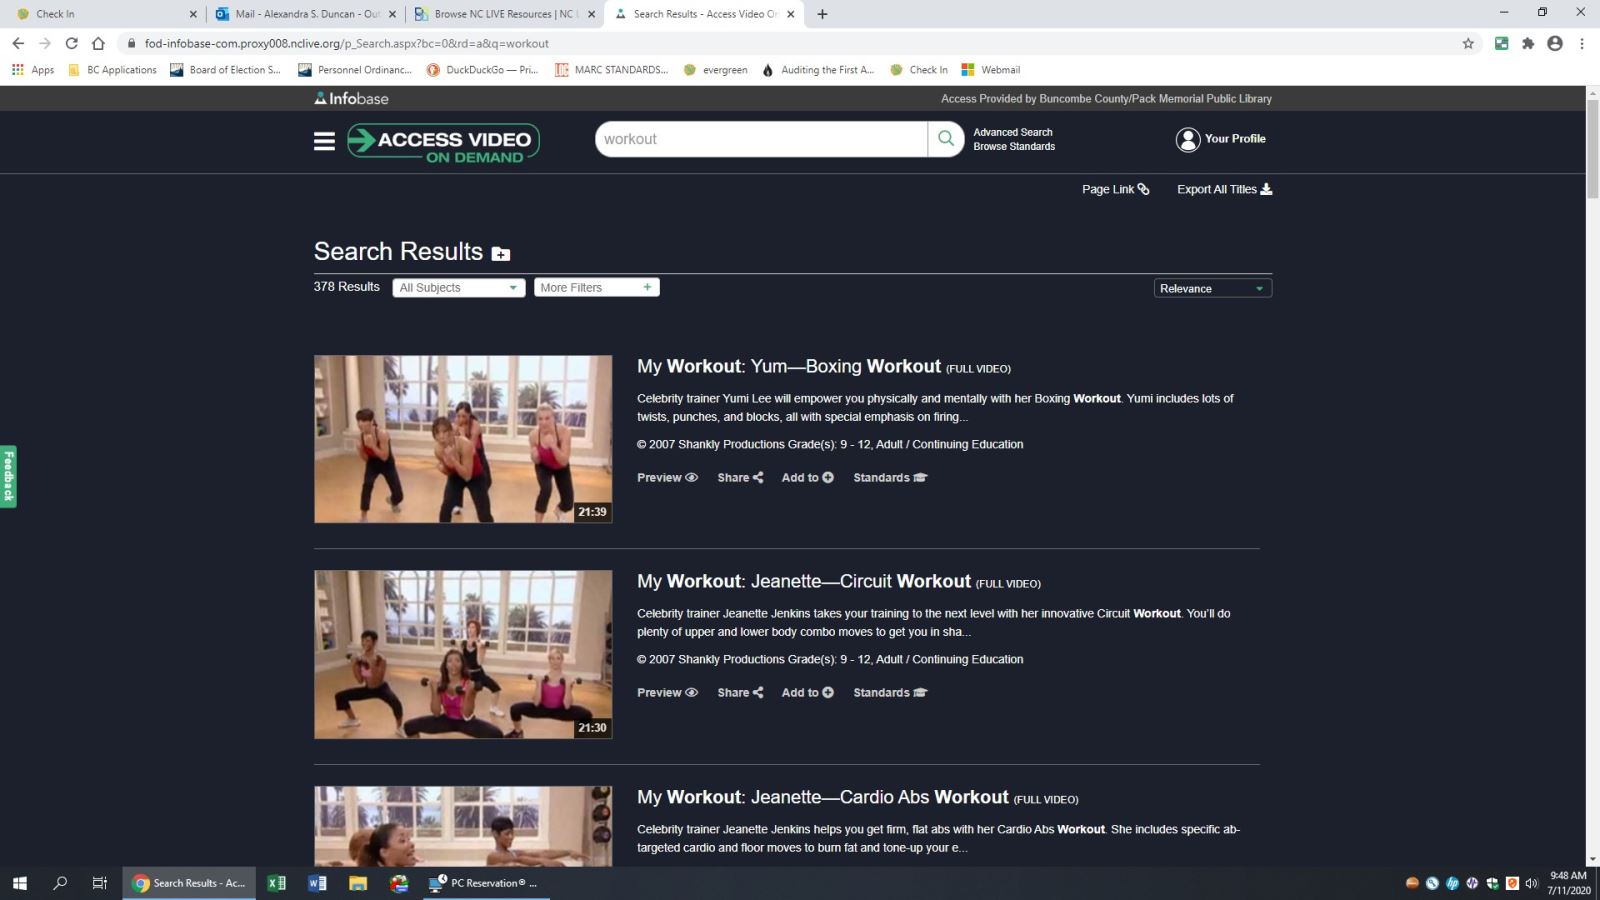
Task: Open MARC STANDARDS bookmark
Action: (x=611, y=70)
